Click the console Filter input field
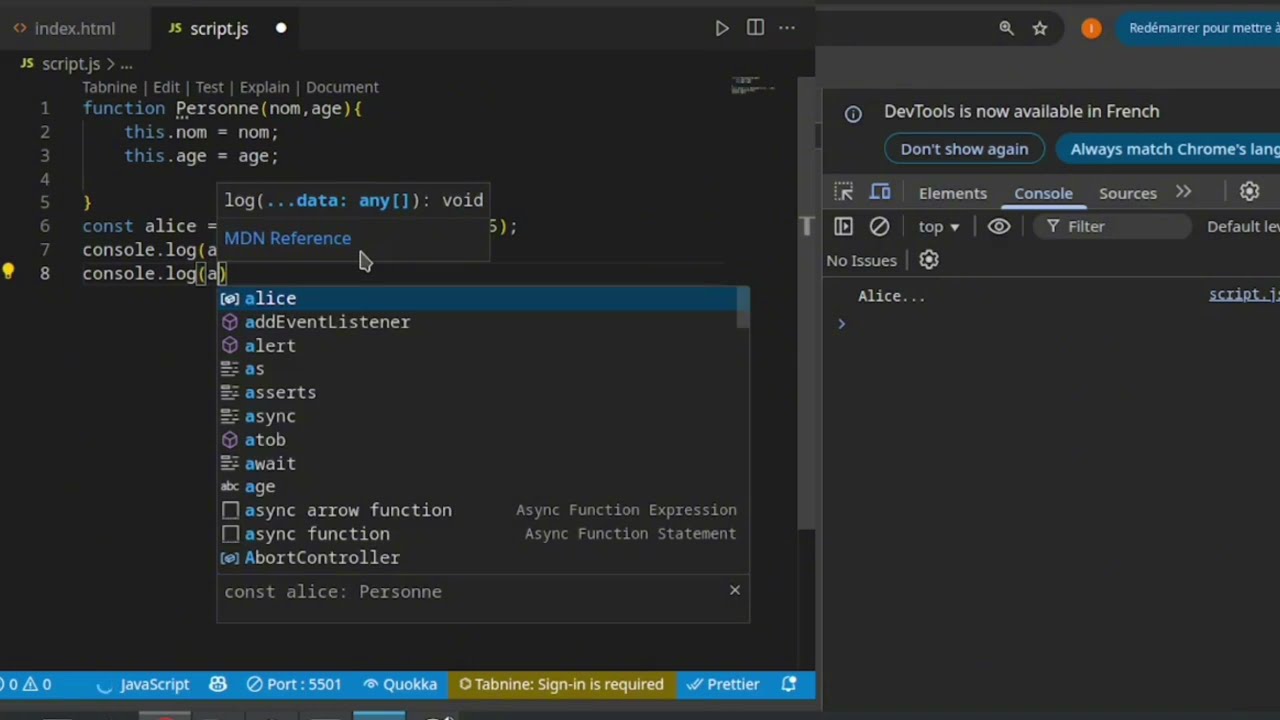 click(x=1112, y=226)
